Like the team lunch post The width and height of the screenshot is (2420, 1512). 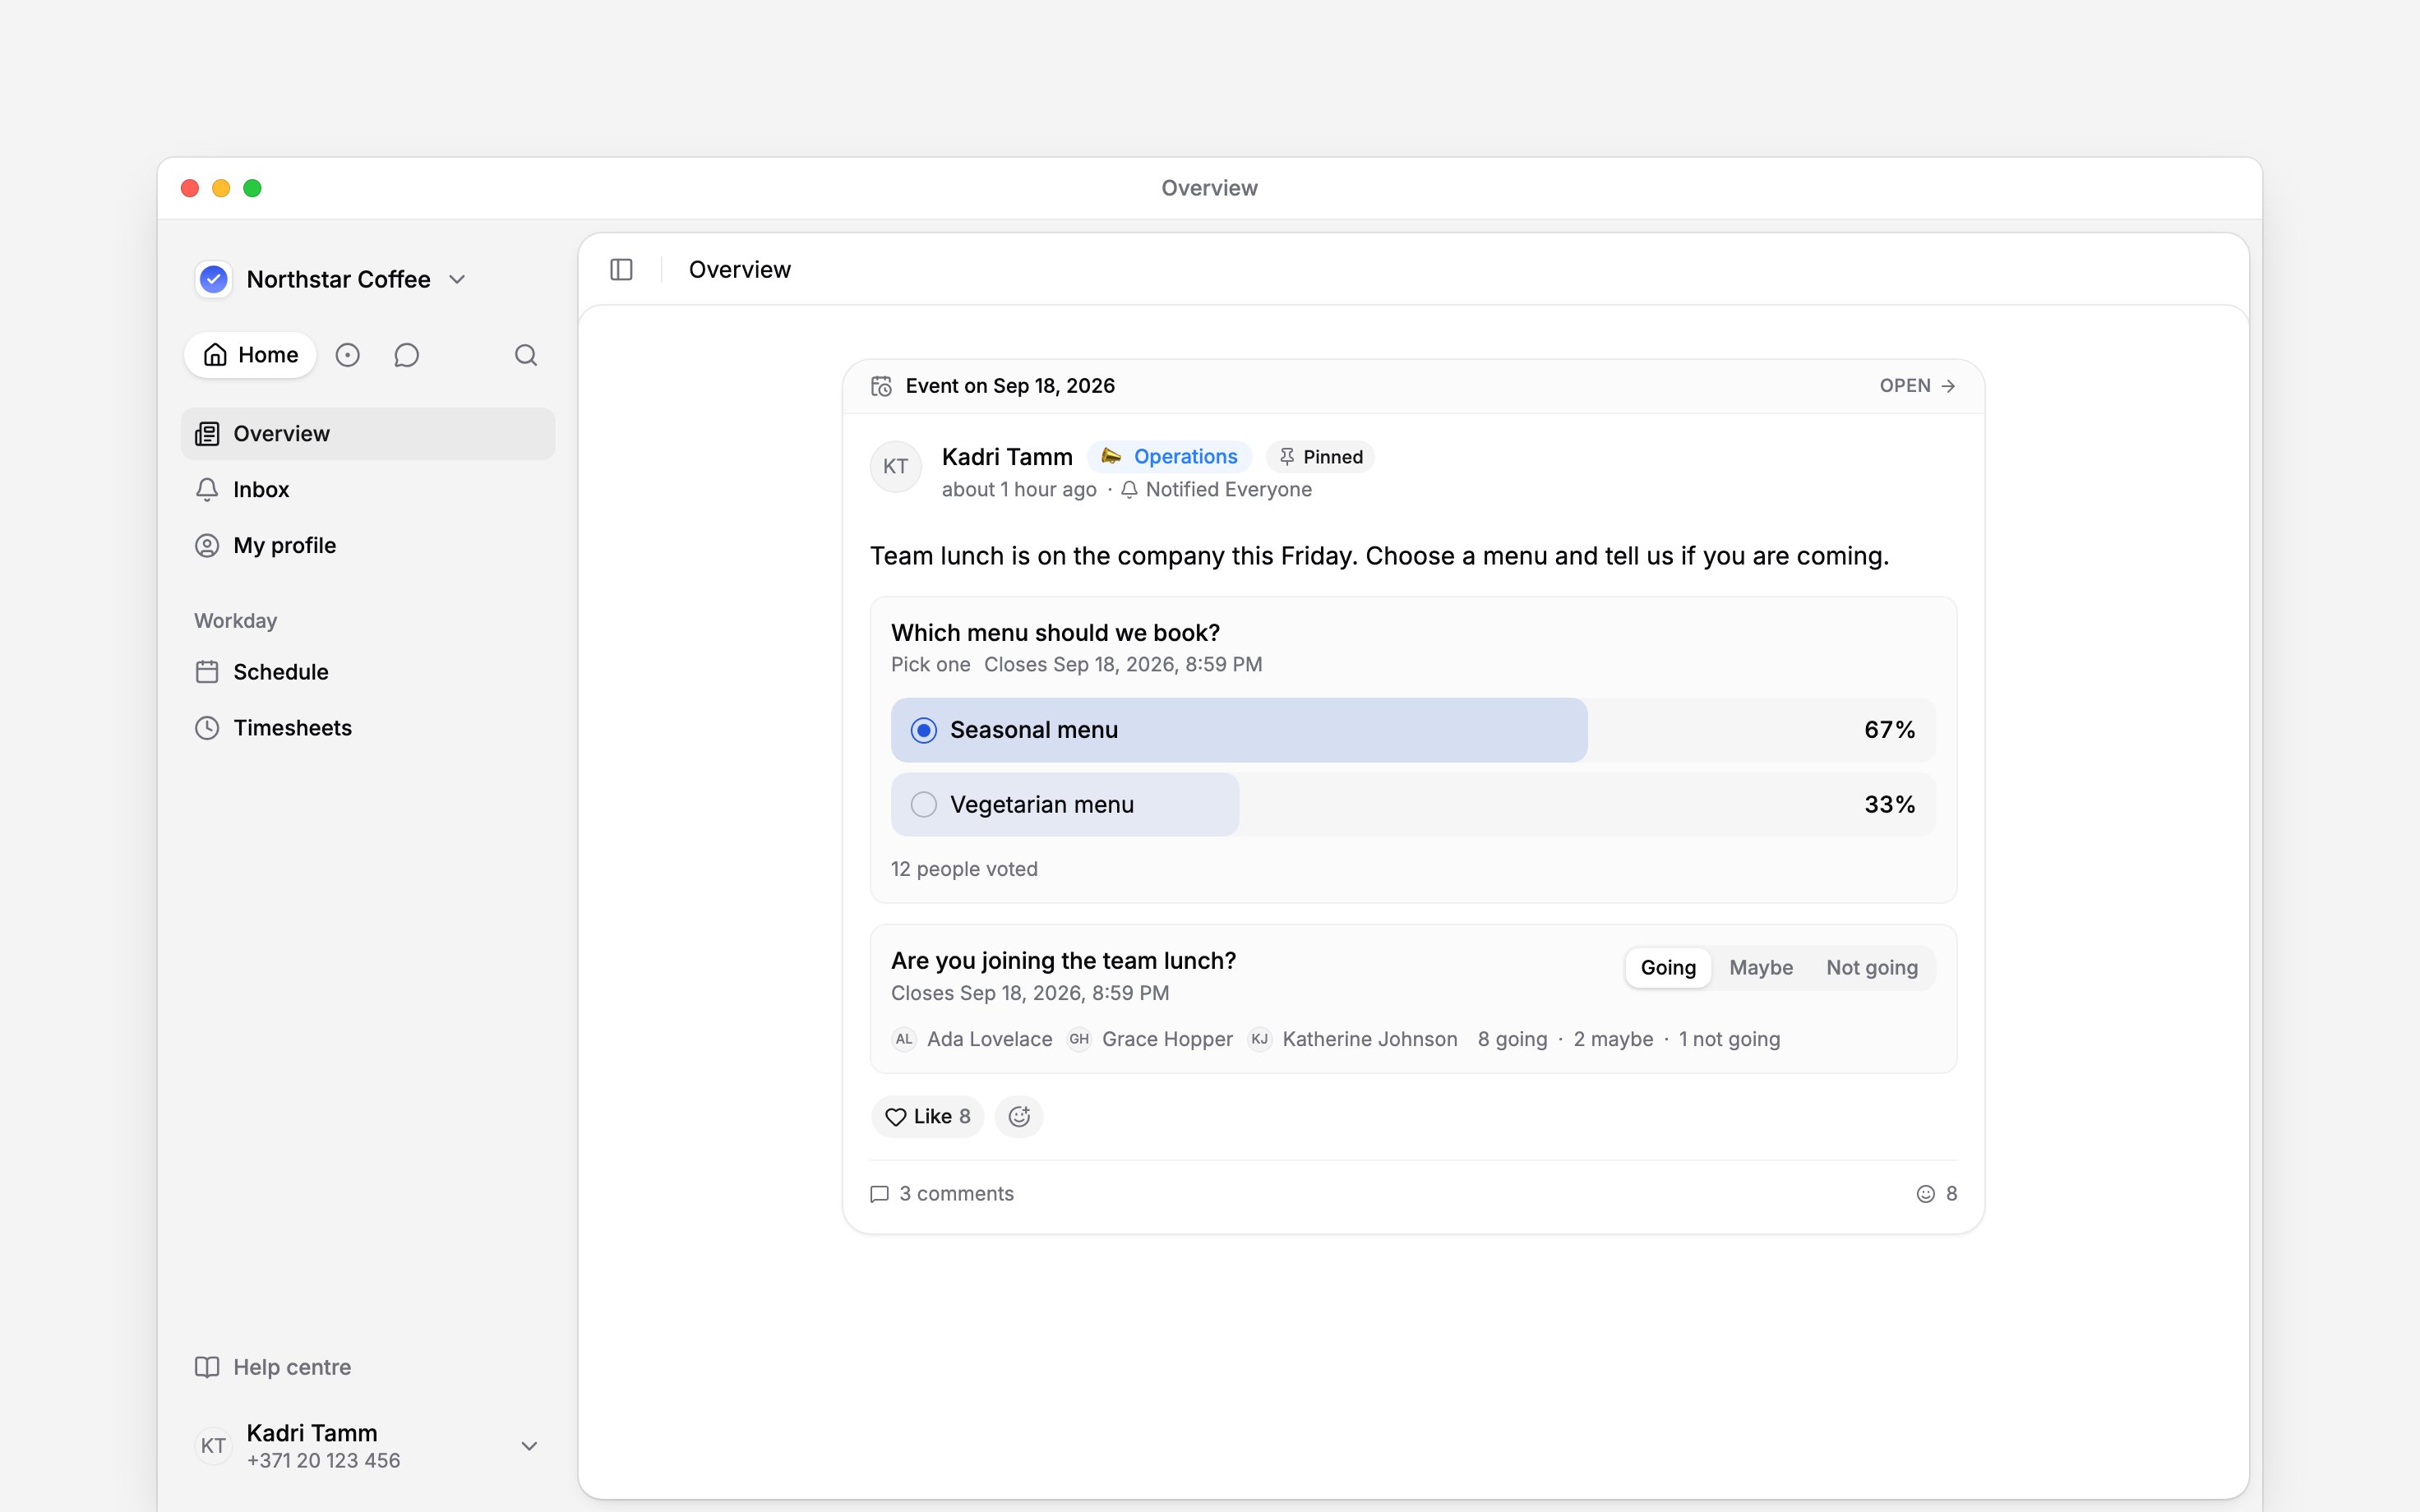(x=927, y=1116)
